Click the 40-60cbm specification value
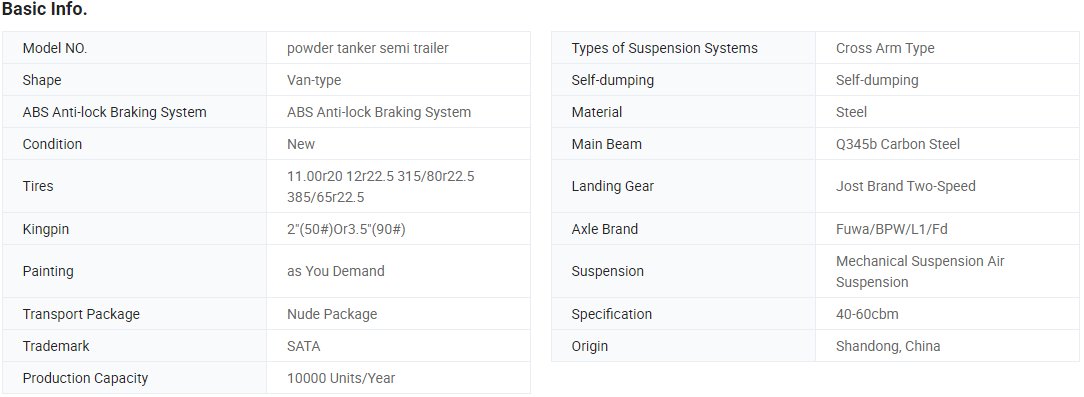The height and width of the screenshot is (397, 1084). [867, 314]
